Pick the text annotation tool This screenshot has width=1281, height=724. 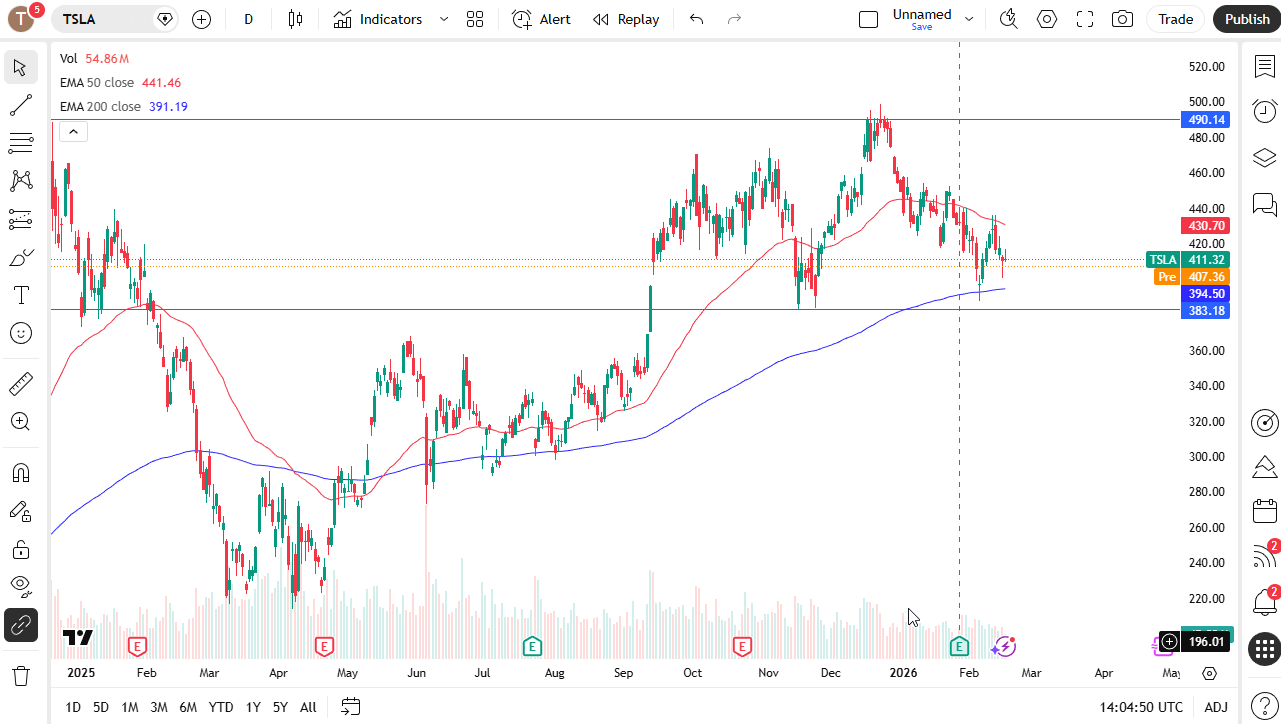point(20,295)
